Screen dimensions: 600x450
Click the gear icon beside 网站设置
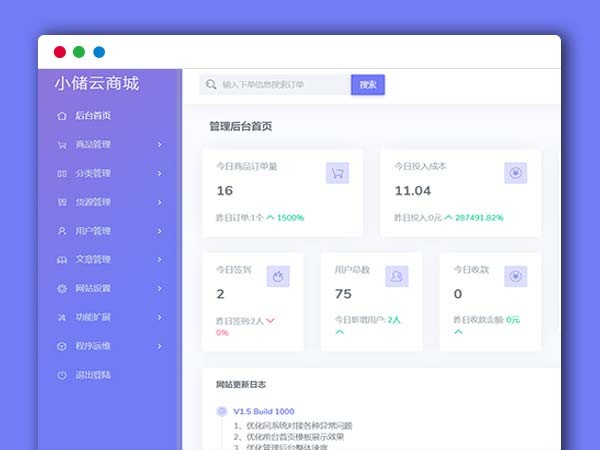62,289
